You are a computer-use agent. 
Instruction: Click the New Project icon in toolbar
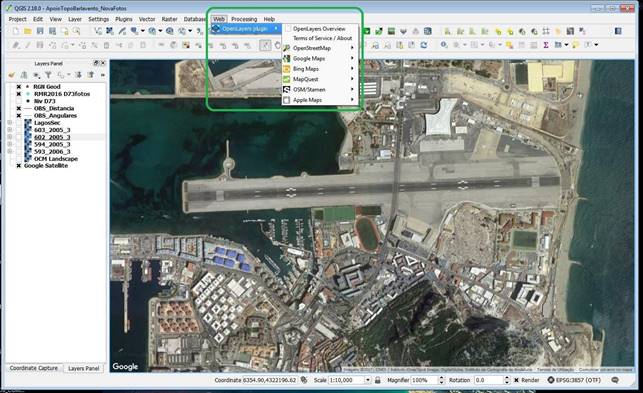click(16, 31)
